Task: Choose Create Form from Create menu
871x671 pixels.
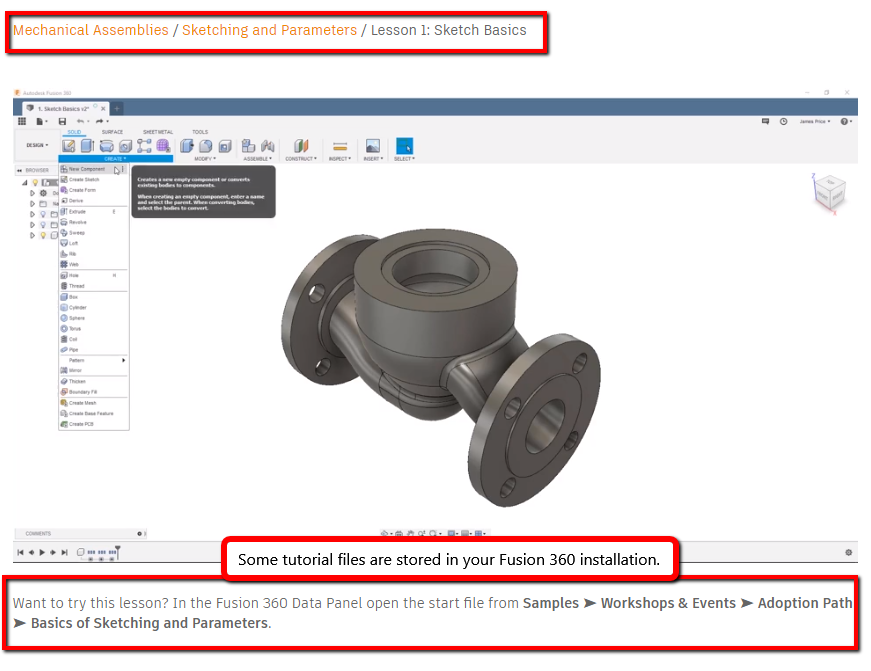Action: pyautogui.click(x=93, y=190)
